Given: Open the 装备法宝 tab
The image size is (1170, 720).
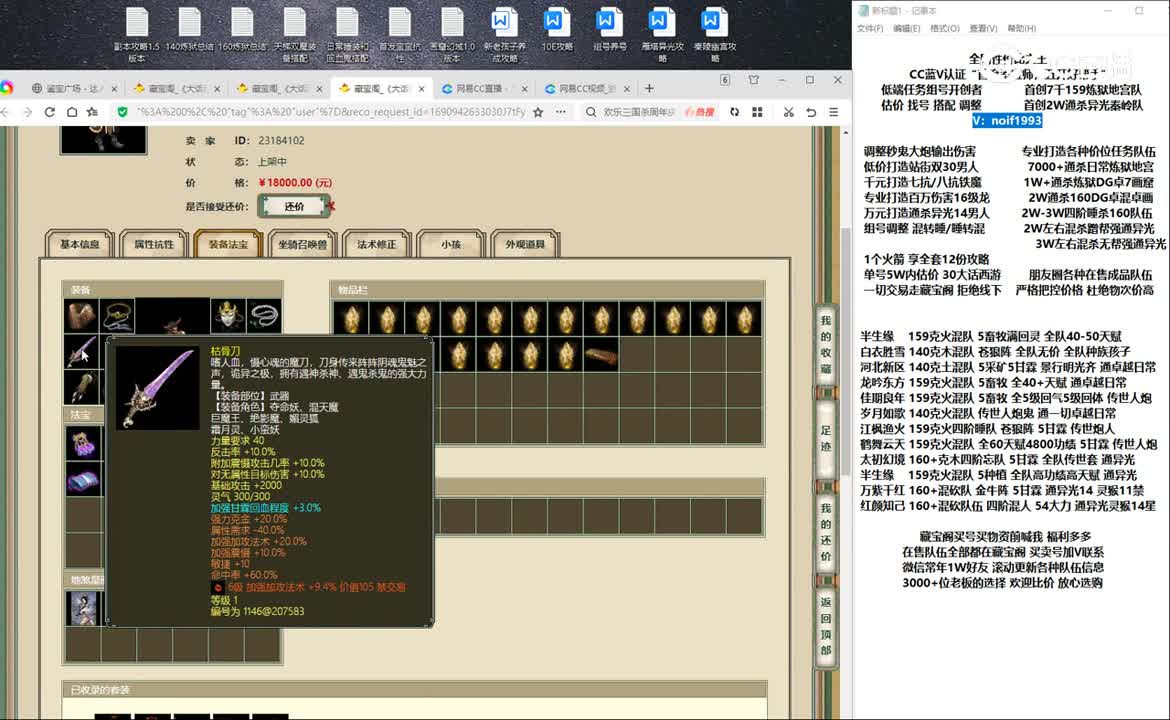Looking at the screenshot, I should (x=228, y=244).
